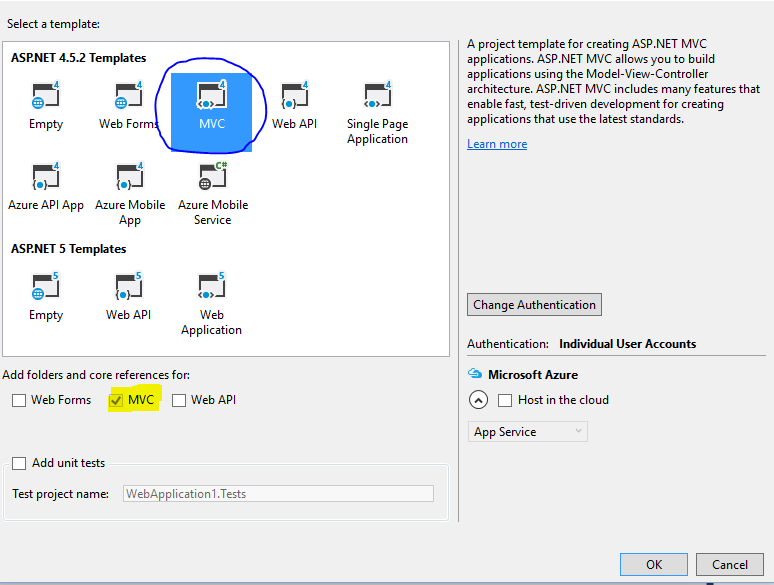Image resolution: width=774 pixels, height=585 pixels.
Task: Click the ASP.NET 5 Templates heading
Action: coord(69,249)
